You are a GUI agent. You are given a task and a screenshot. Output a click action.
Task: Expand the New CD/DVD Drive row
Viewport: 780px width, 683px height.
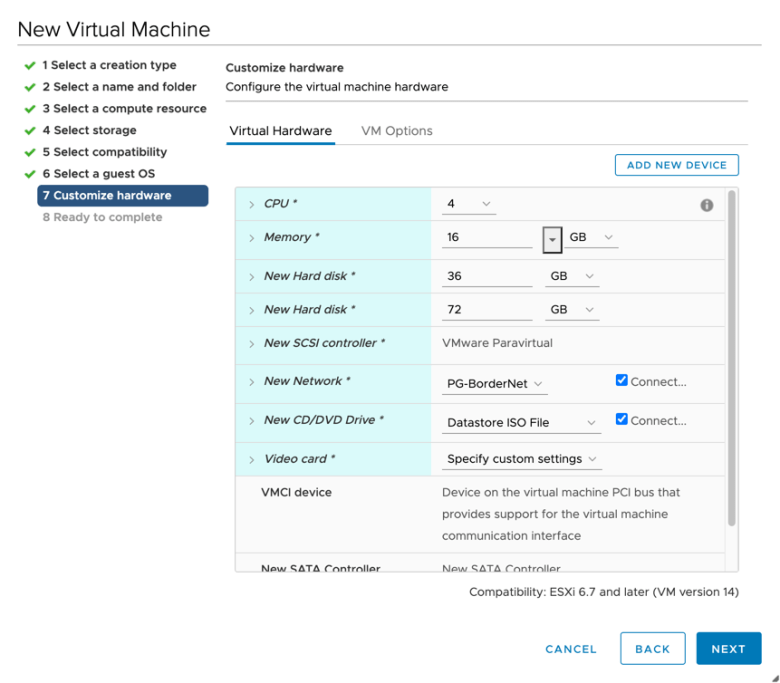tap(252, 421)
